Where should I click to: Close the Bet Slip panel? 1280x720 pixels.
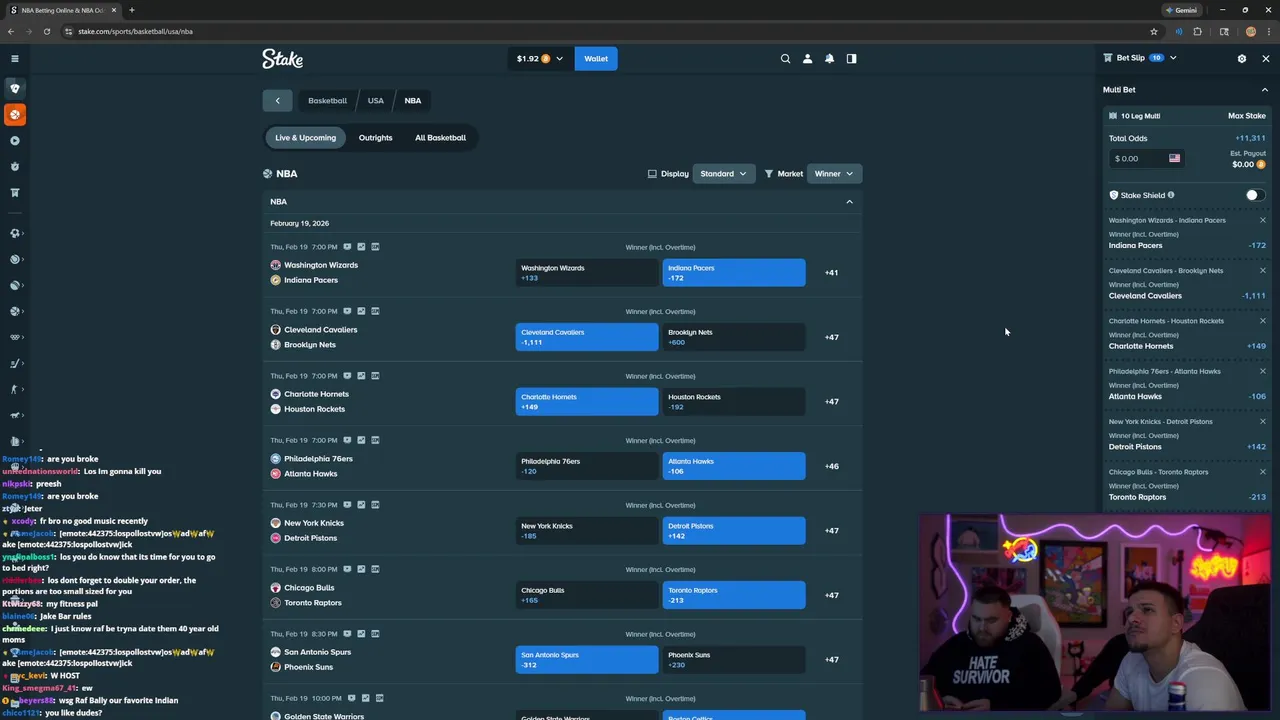coord(1265,58)
